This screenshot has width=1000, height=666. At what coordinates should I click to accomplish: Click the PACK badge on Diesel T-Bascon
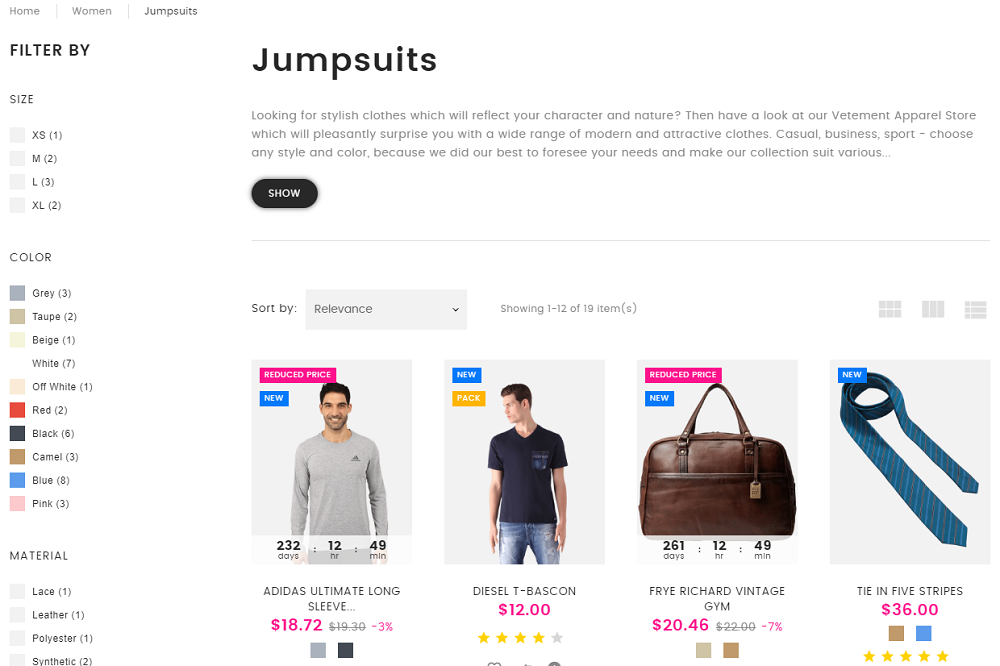[x=469, y=398]
